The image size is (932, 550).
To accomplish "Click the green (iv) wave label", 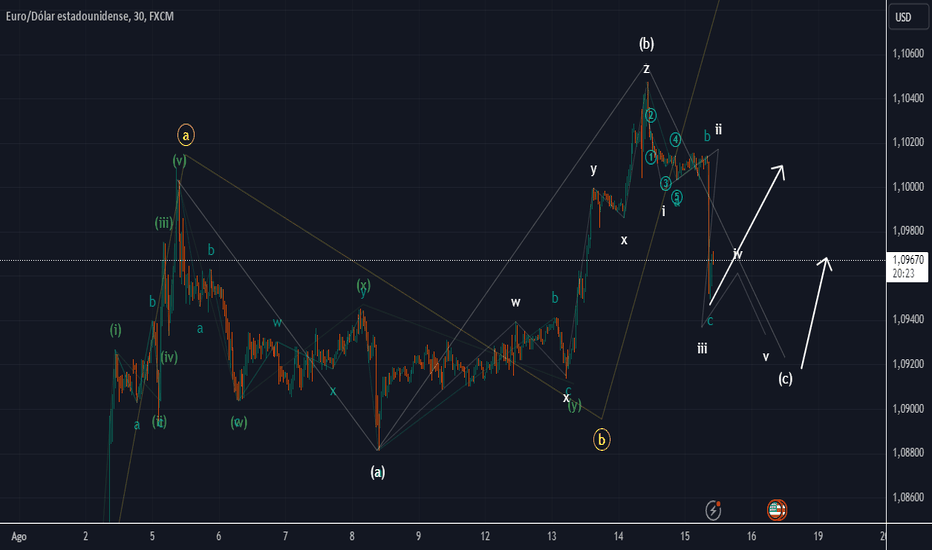I will click(x=169, y=357).
